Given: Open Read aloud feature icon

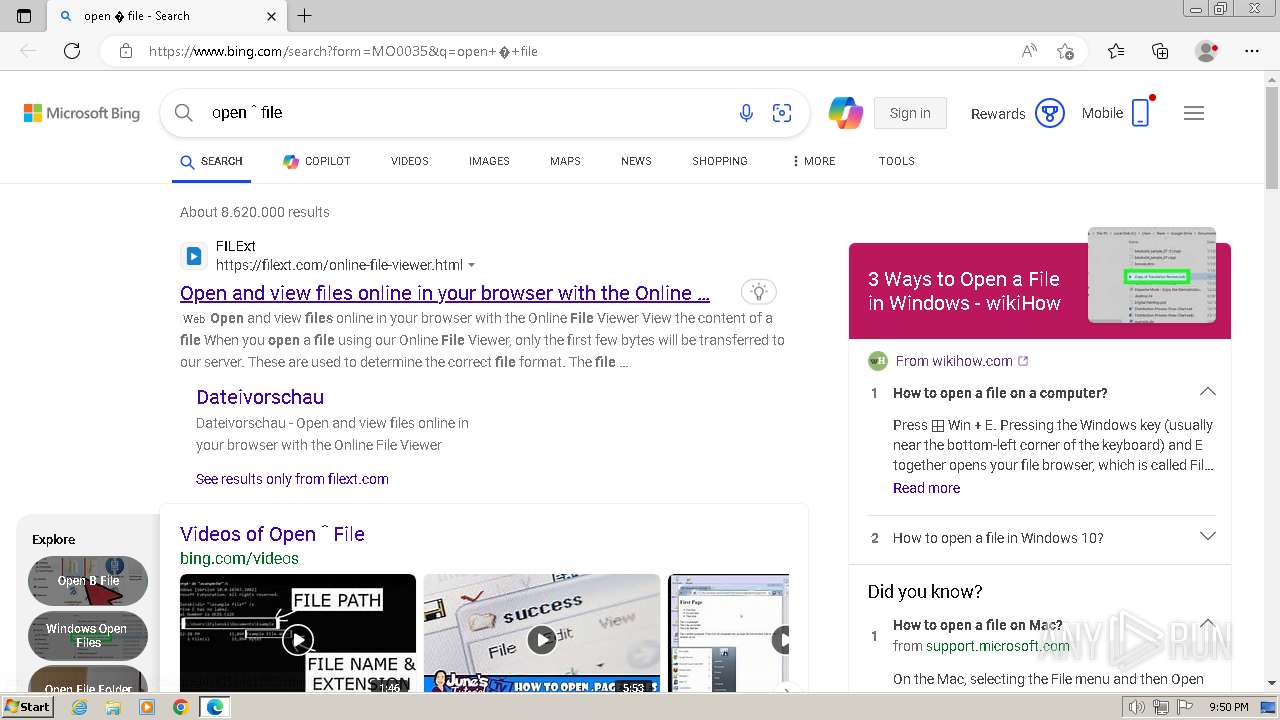Looking at the screenshot, I should pyautogui.click(x=1029, y=51).
